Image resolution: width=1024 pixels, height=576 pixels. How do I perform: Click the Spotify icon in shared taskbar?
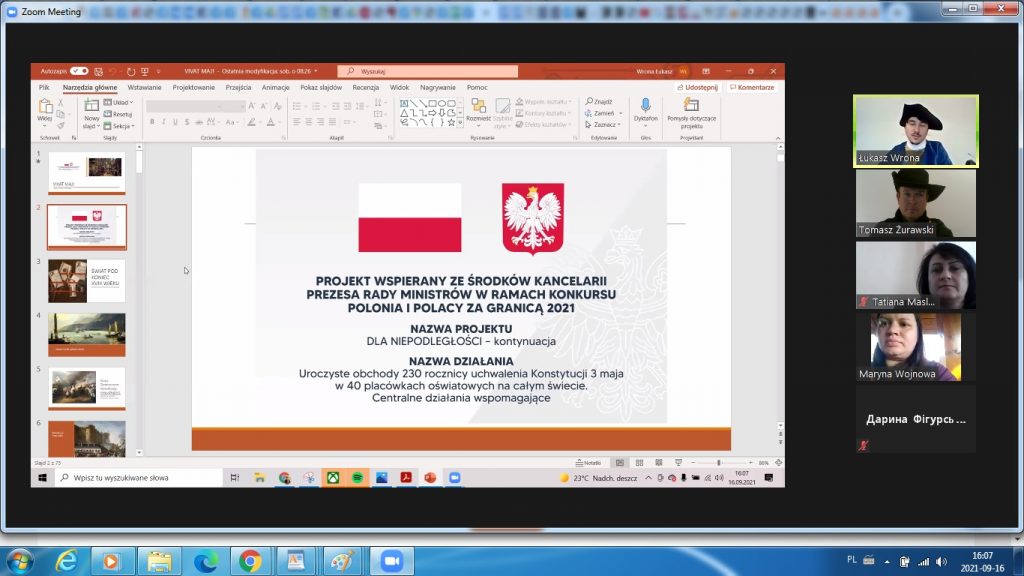click(x=357, y=478)
